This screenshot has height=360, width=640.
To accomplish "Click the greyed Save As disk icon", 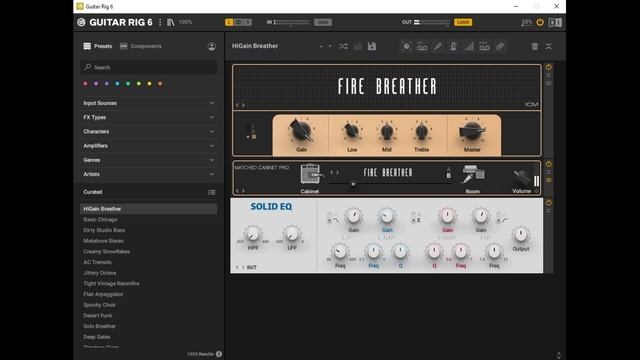I will tap(358, 46).
